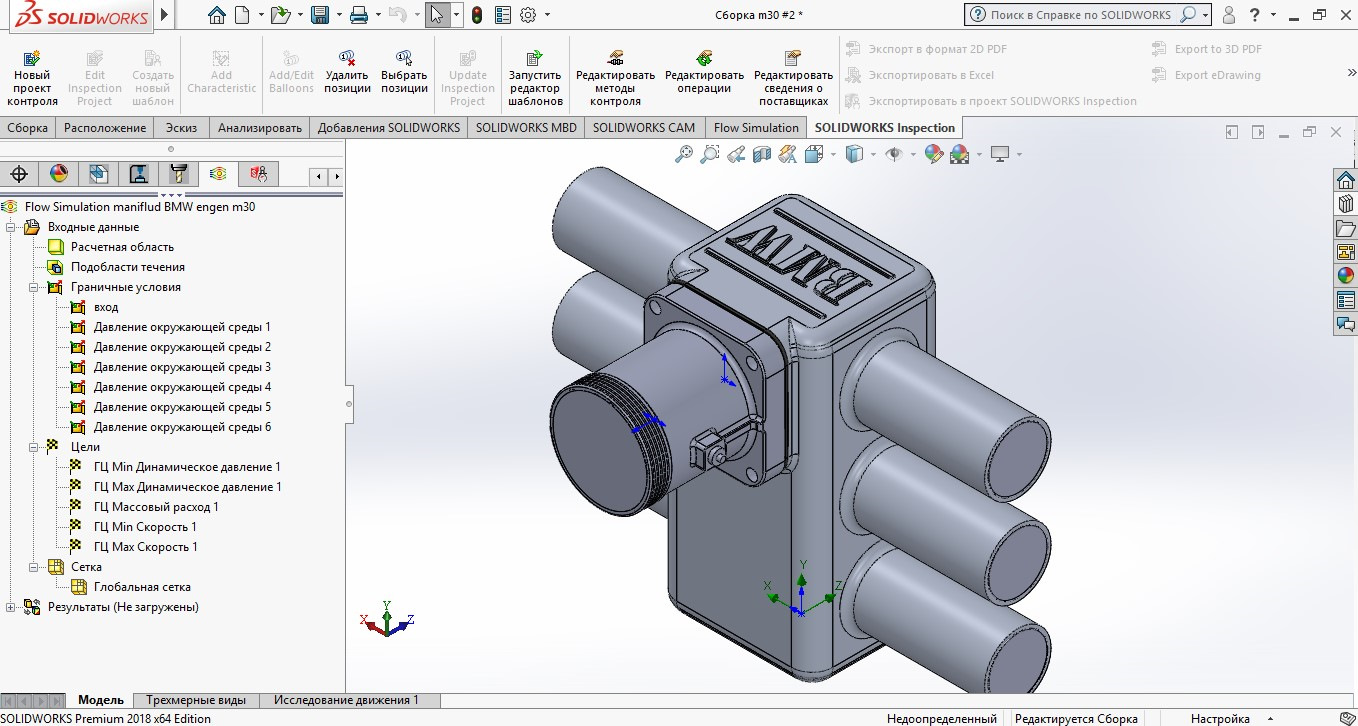Expand SOLIDWORKS menu arrow beside logo
The width and height of the screenshot is (1358, 726).
(x=165, y=15)
